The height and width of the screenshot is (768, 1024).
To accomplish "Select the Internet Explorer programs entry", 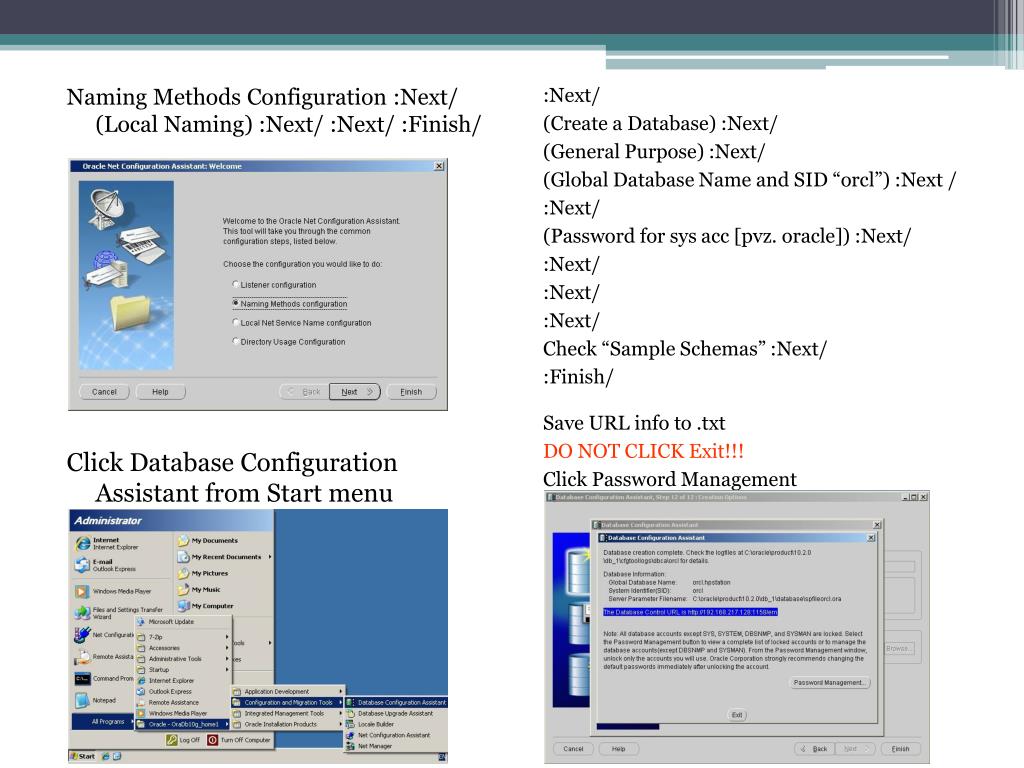I will click(x=183, y=680).
